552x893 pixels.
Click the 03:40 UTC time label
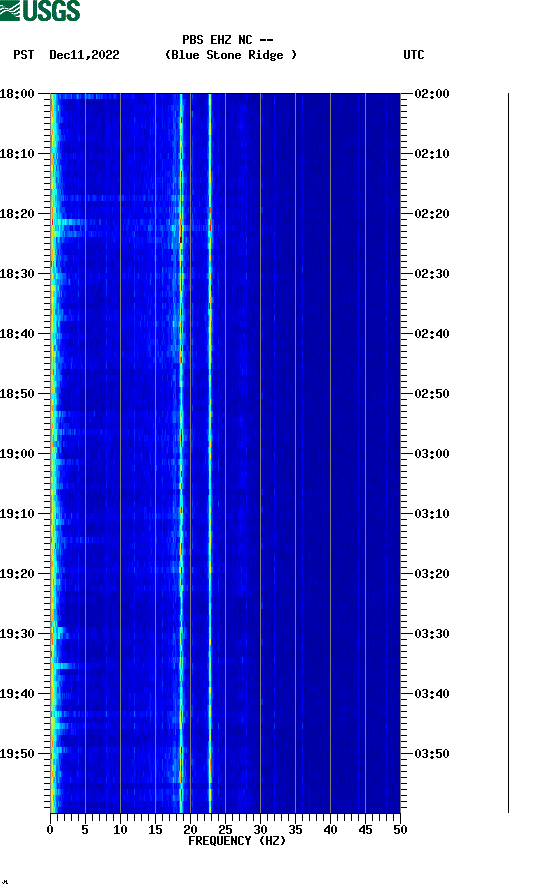[432, 694]
